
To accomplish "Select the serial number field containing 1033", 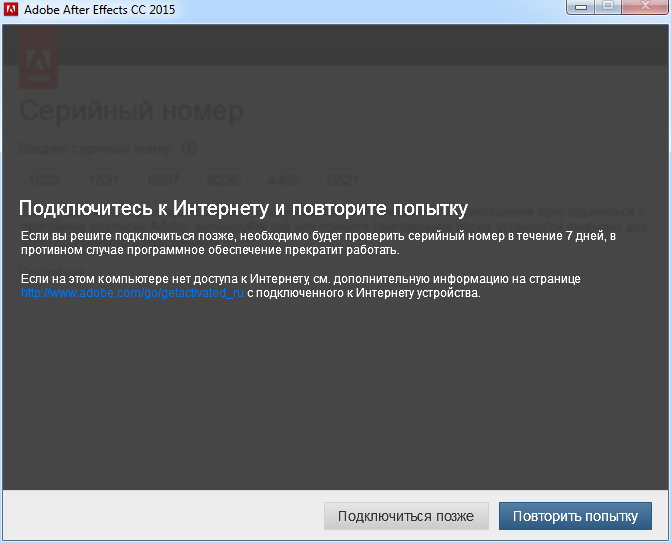I will coord(45,181).
